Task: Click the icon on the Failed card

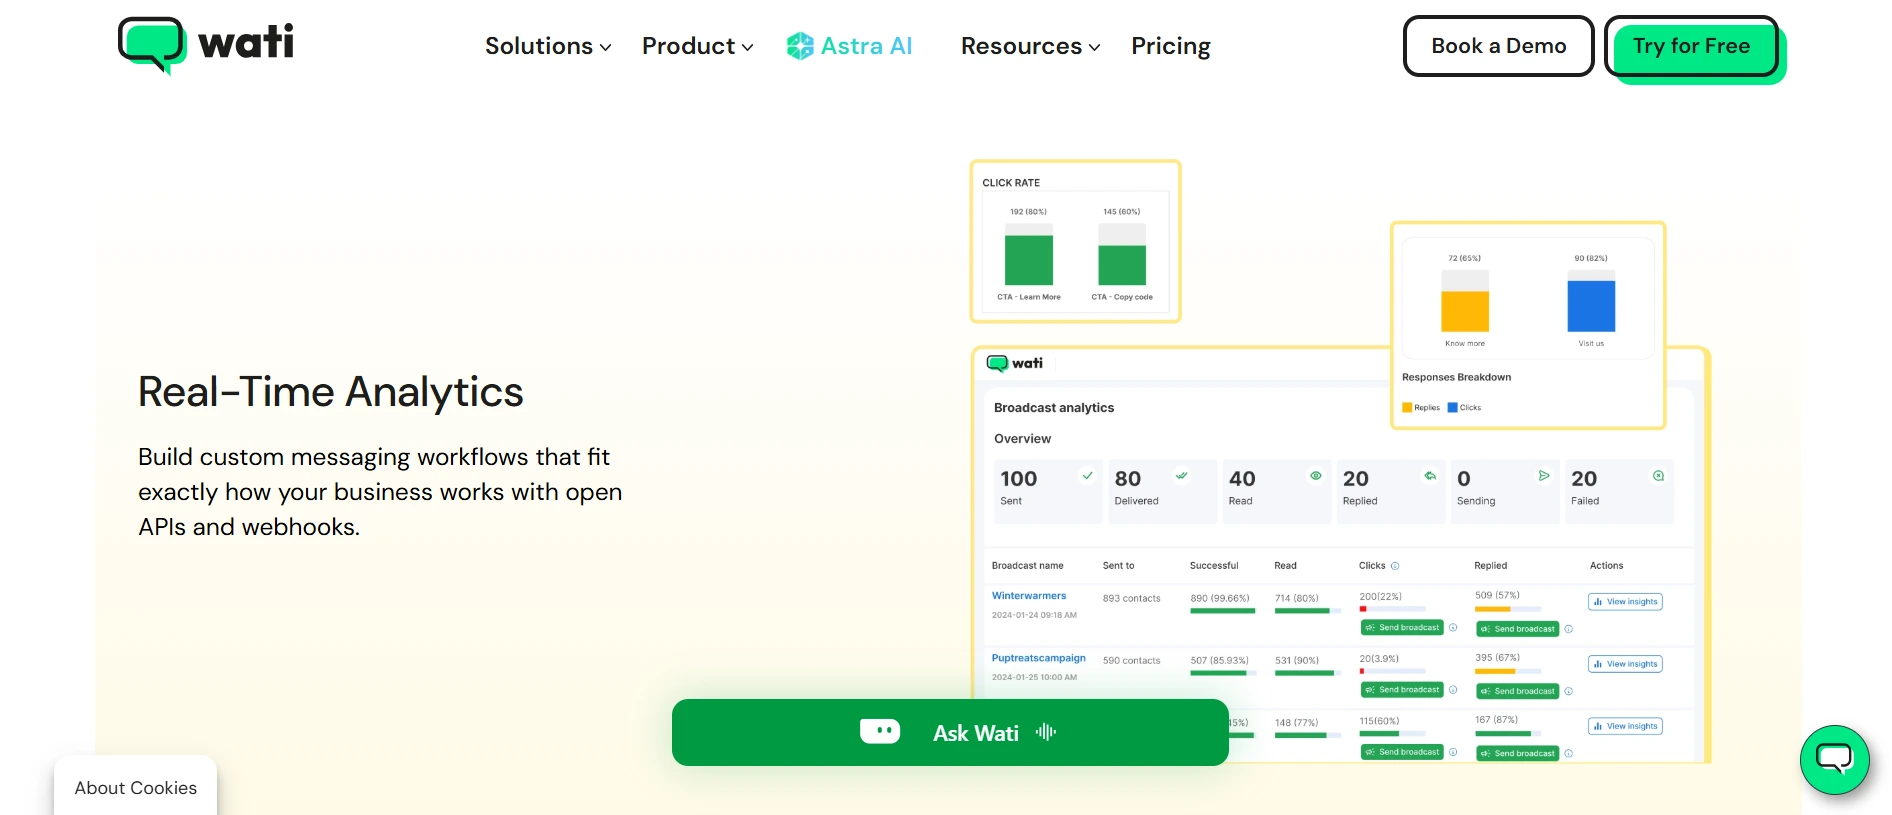Action: tap(1658, 476)
